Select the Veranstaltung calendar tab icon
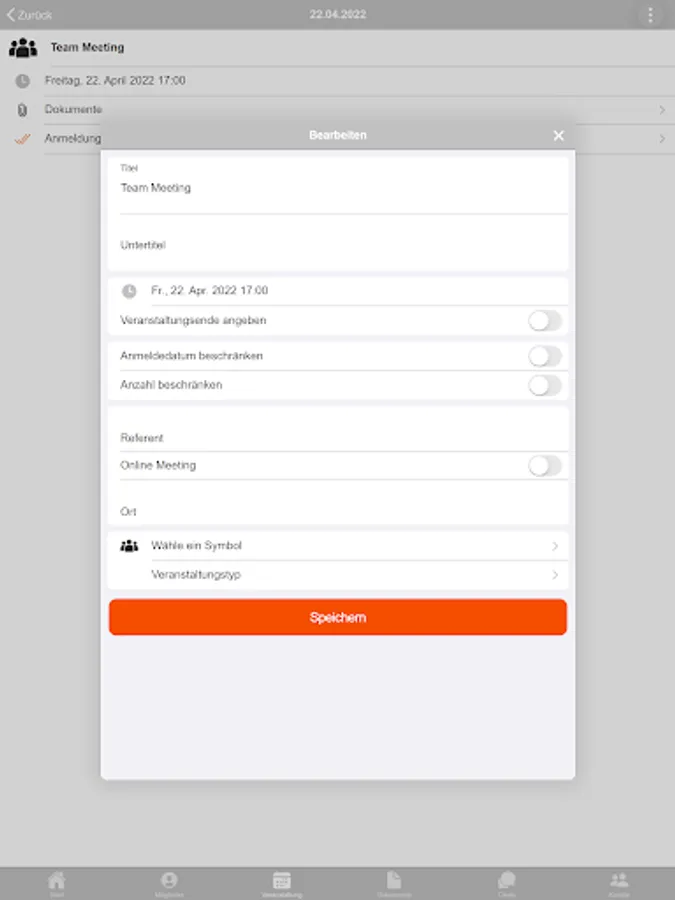The height and width of the screenshot is (900, 675). click(281, 883)
